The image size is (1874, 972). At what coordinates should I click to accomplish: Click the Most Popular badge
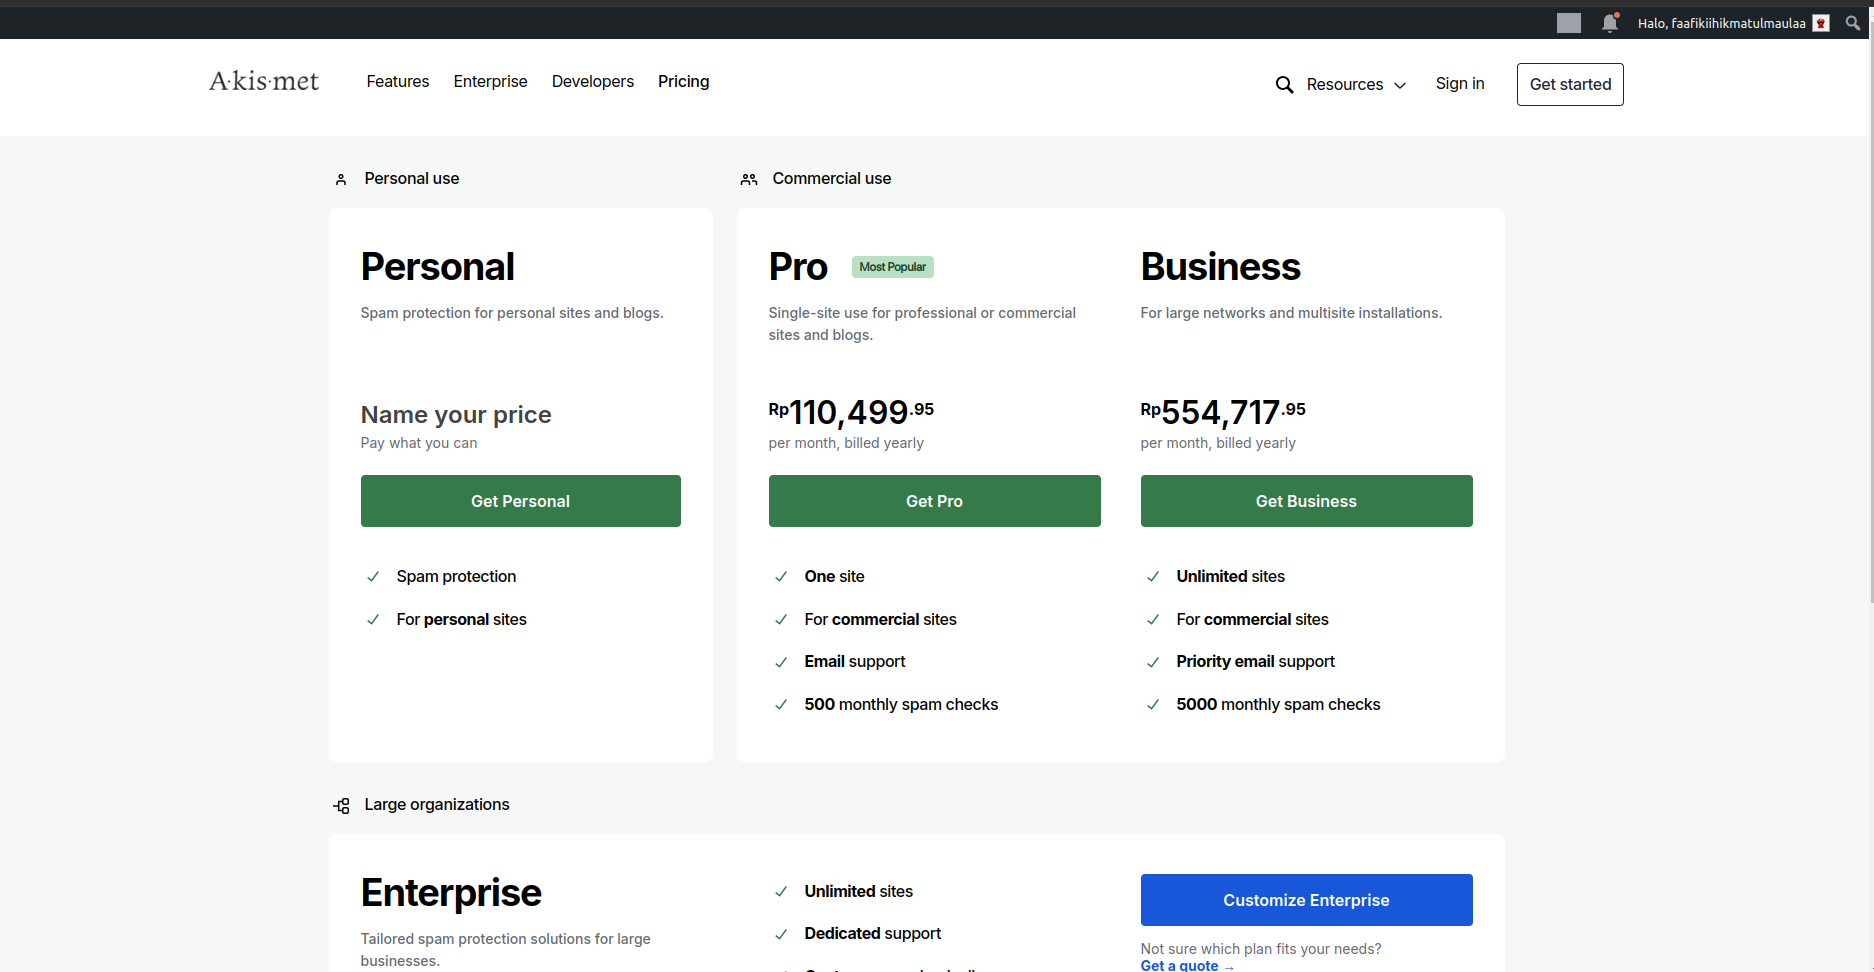[x=893, y=267]
